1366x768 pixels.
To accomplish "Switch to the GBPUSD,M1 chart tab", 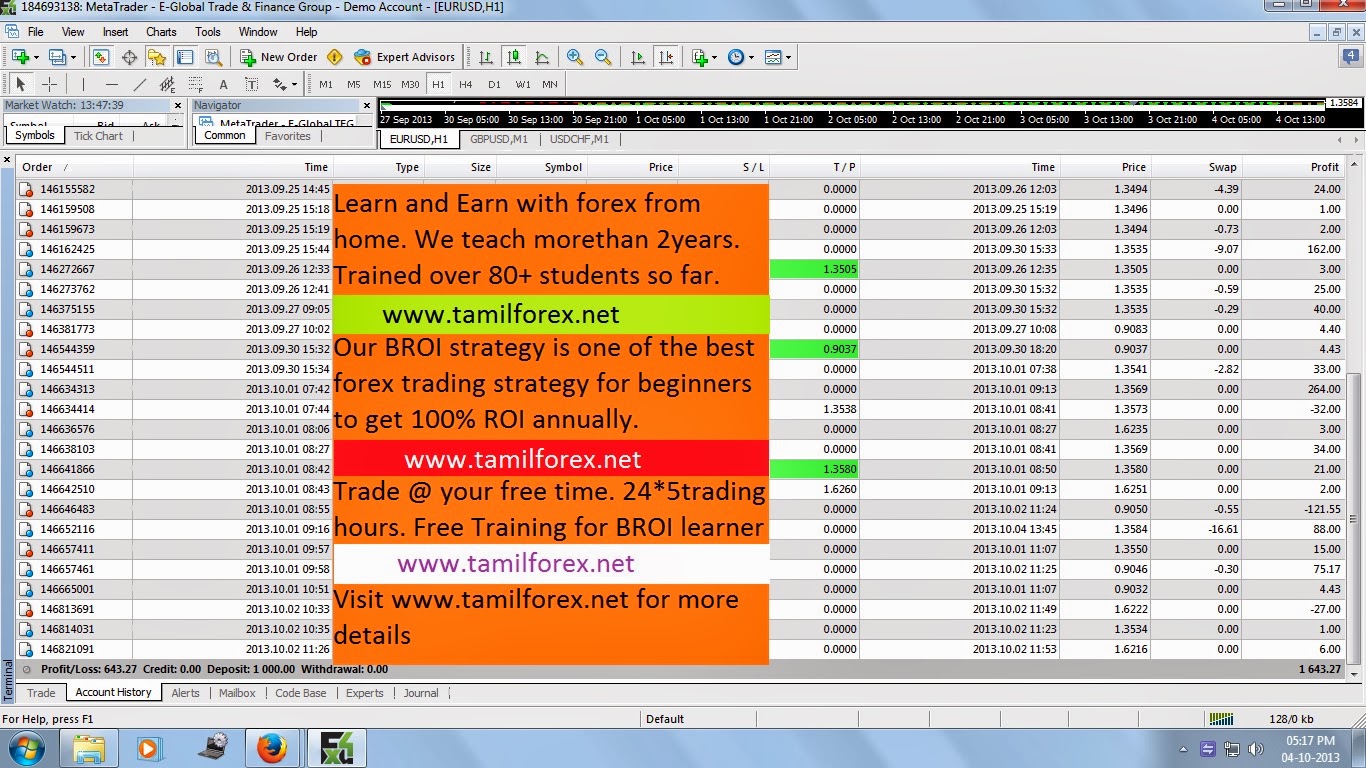I will point(499,139).
